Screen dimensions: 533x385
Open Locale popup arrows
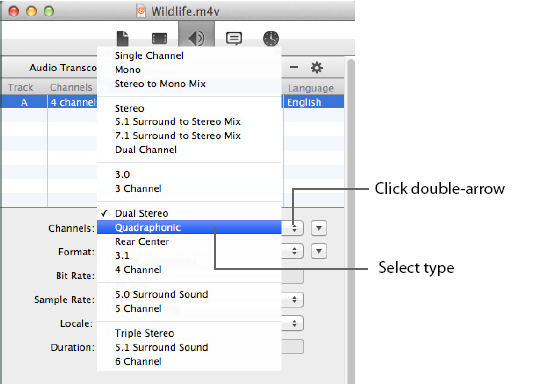294,323
